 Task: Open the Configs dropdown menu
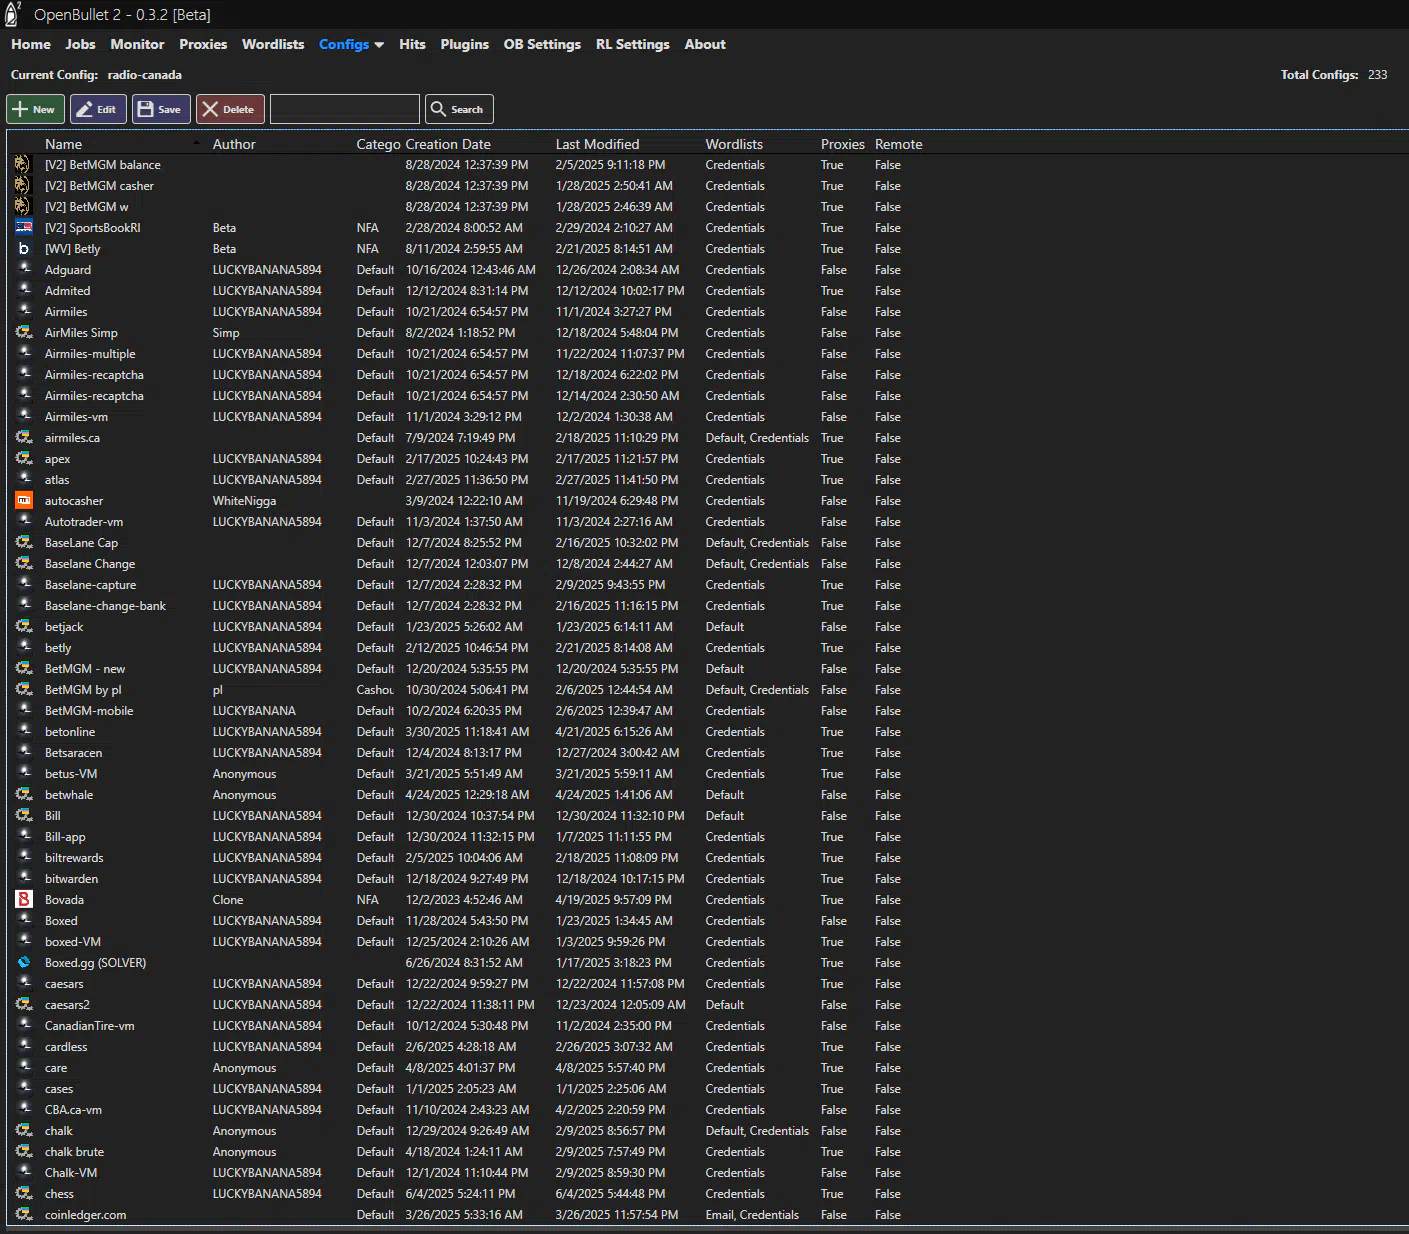pyautogui.click(x=351, y=44)
